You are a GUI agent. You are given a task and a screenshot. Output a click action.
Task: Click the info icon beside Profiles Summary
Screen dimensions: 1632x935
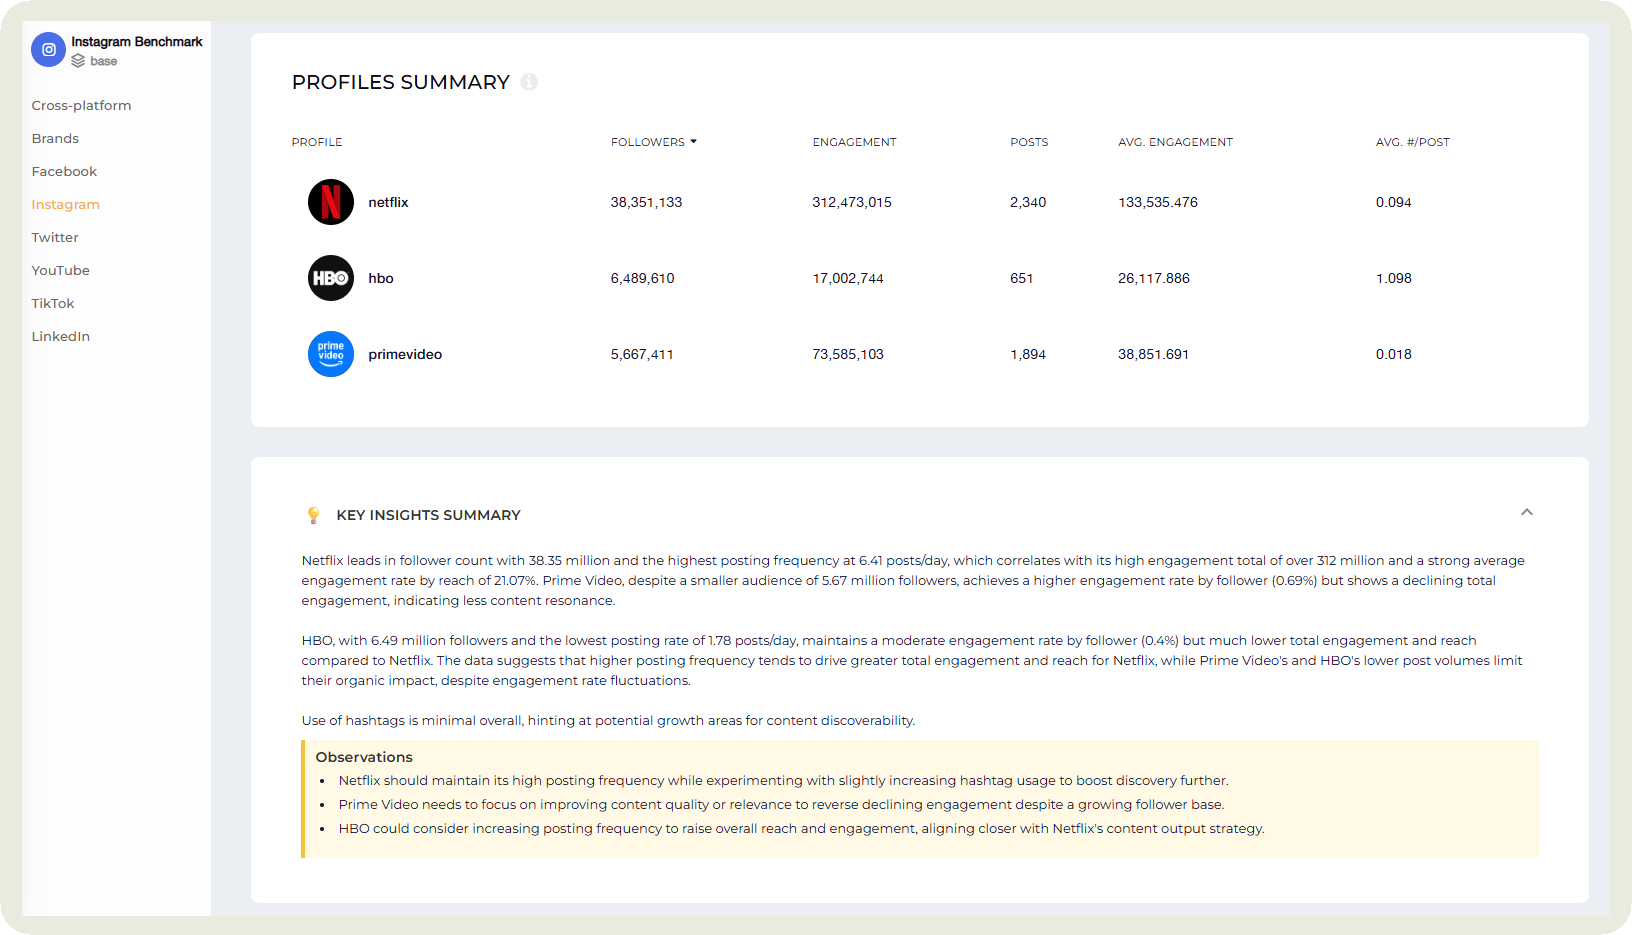529,82
